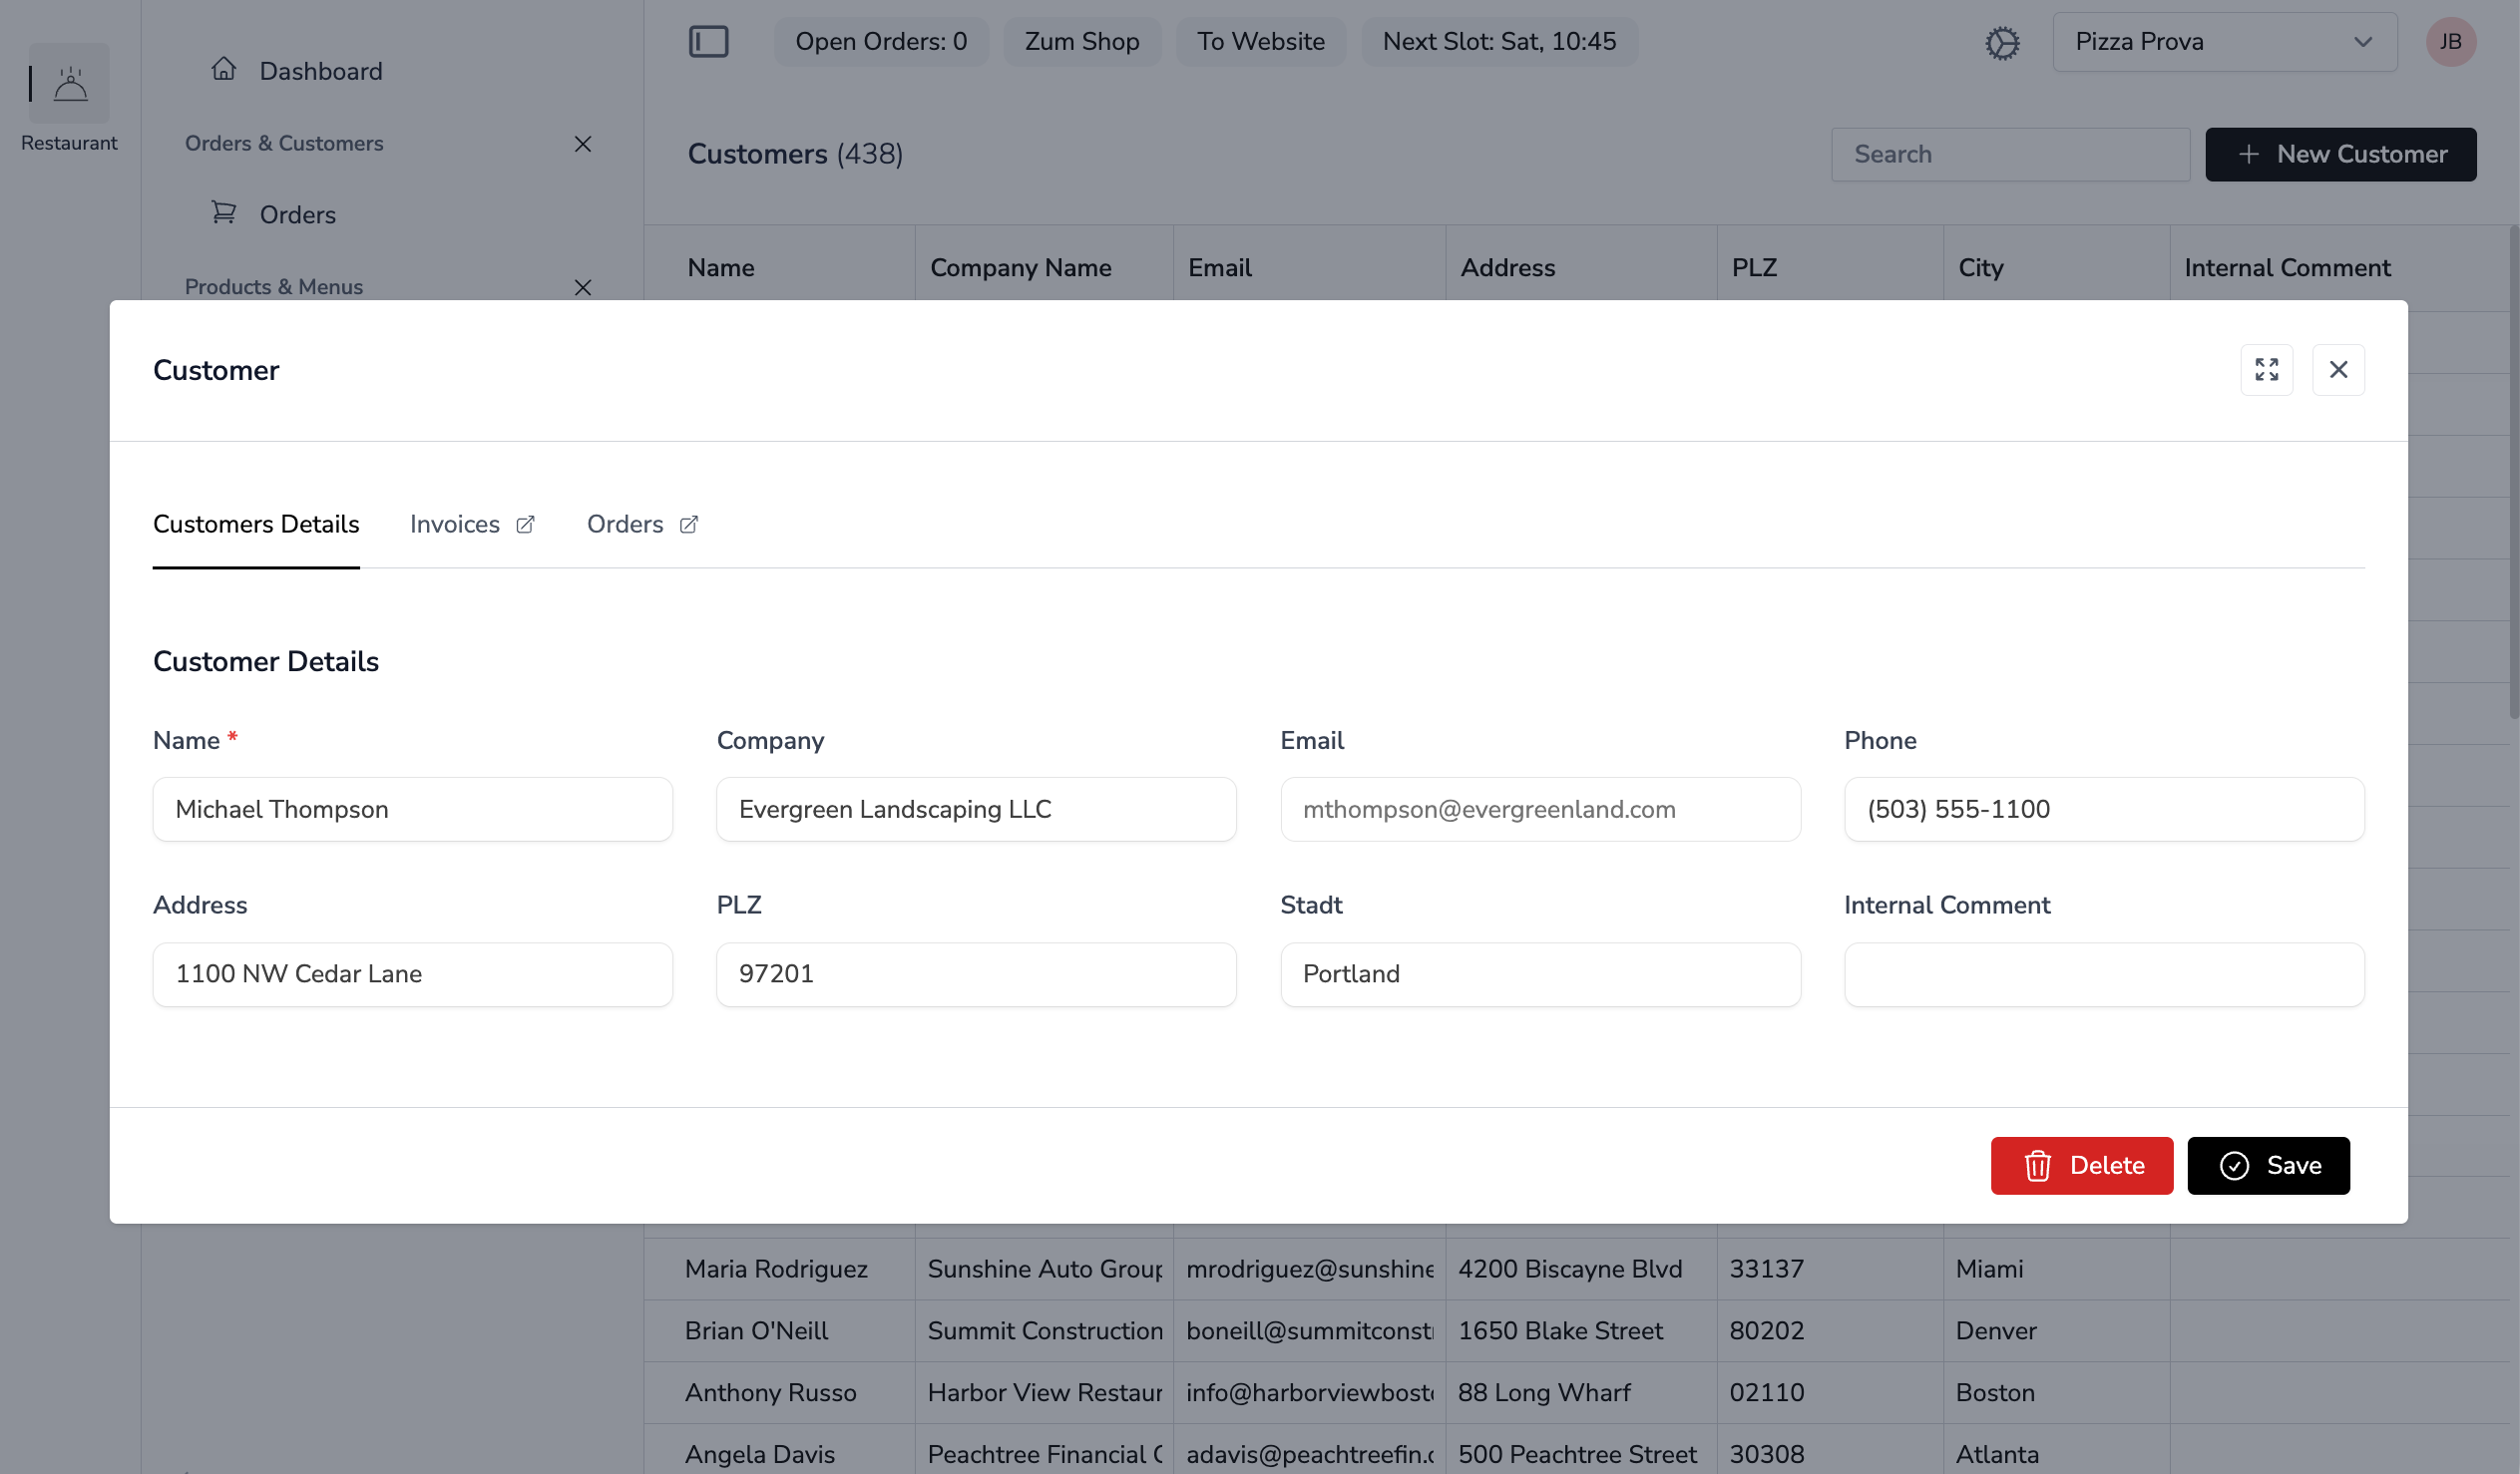
Task: Open the Pizza Prova restaurant dropdown
Action: click(x=2222, y=42)
